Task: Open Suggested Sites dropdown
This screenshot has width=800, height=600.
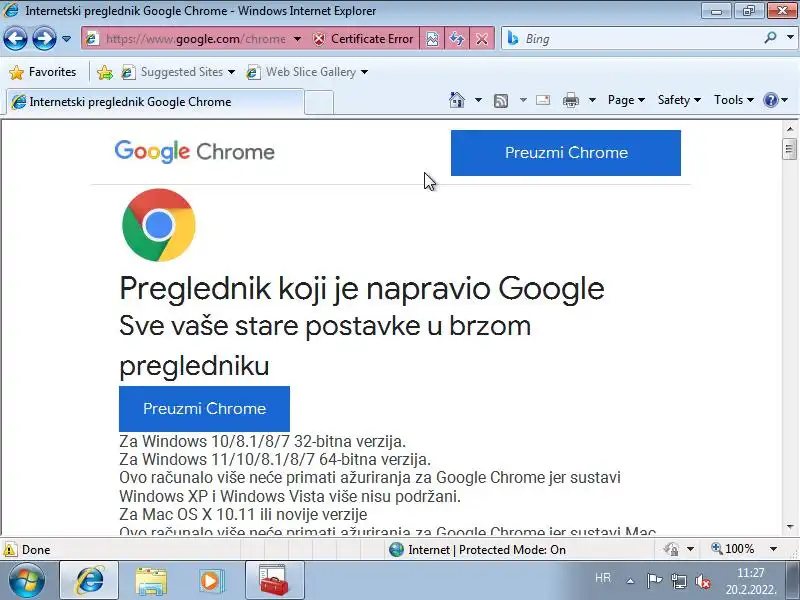Action: (x=178, y=72)
